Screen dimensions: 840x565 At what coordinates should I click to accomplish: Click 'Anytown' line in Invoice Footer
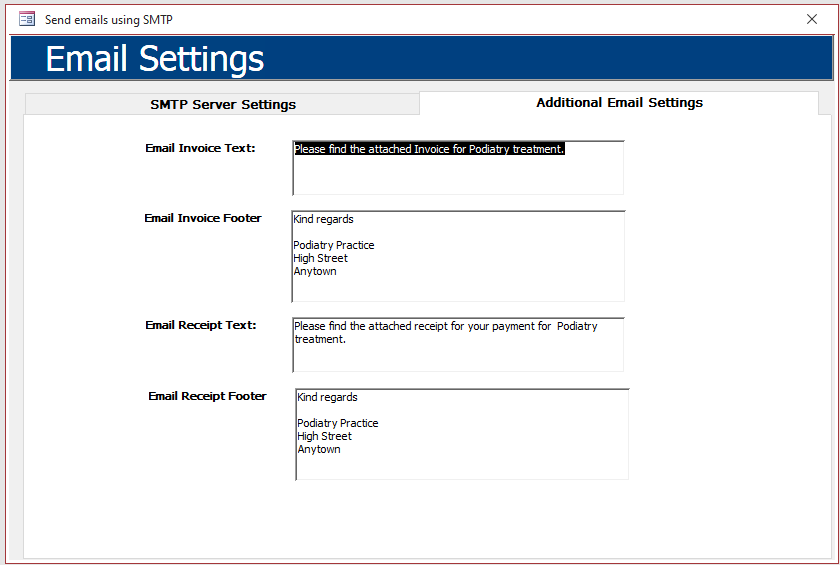click(315, 271)
